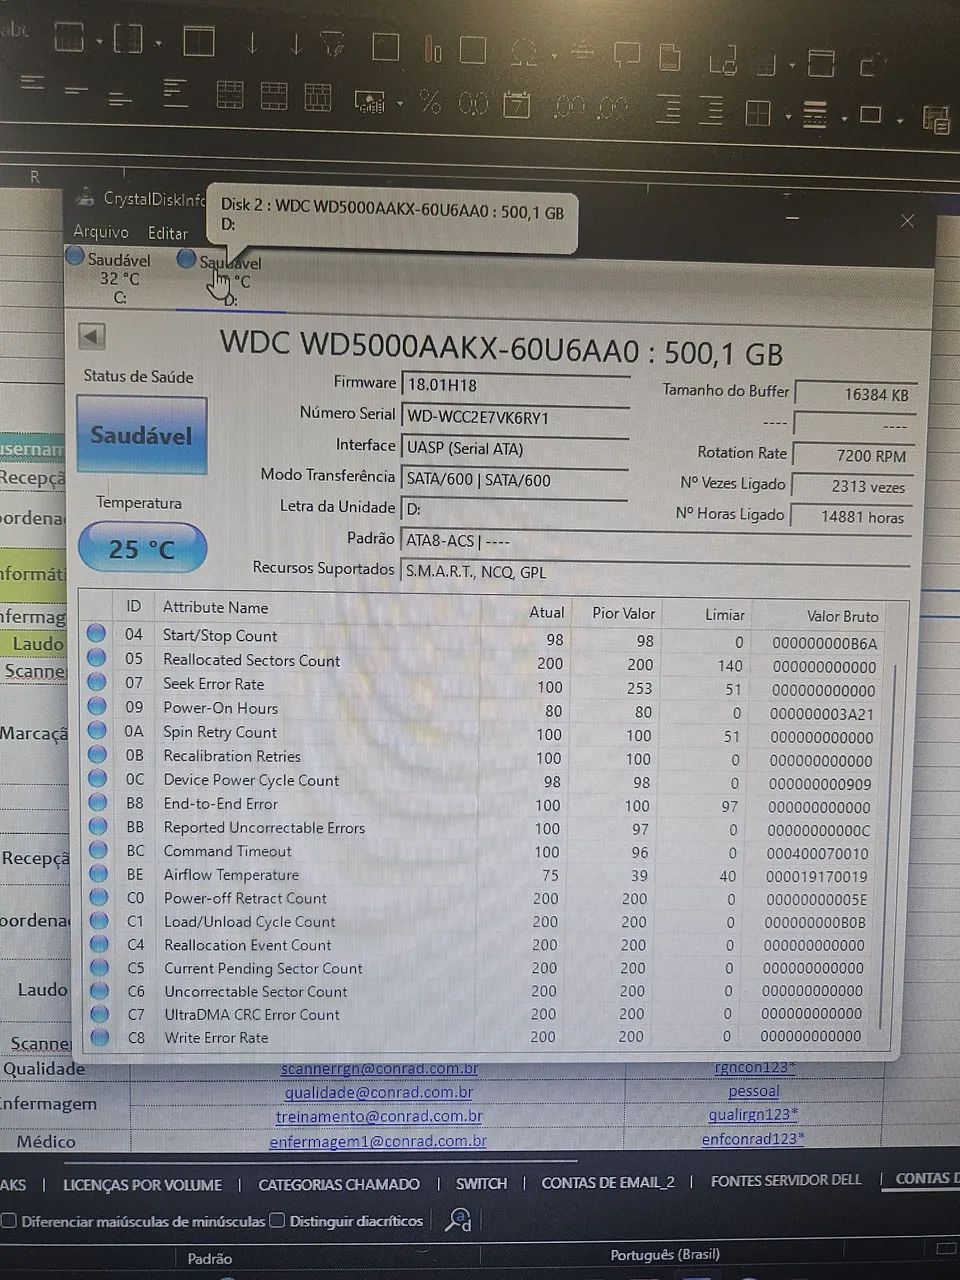Close the CrystalDiskInfo window
The image size is (960, 1280).
click(907, 221)
